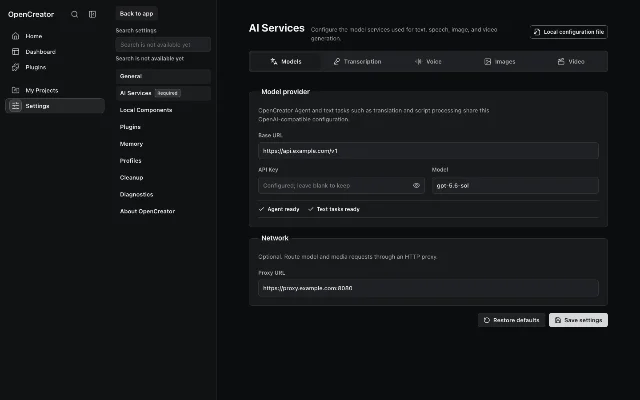Go to Plugins in the main sidebar
Viewport: 640px width, 400px height.
click(x=55, y=67)
